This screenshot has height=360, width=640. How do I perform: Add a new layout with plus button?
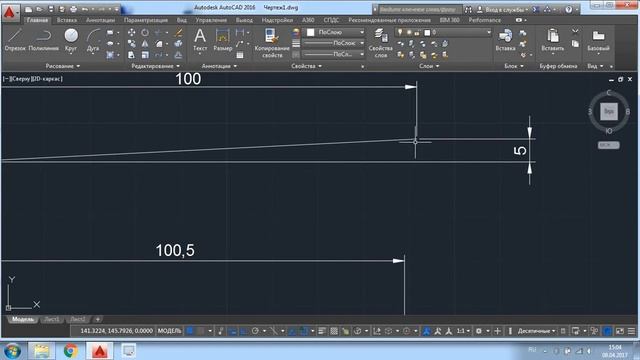98,319
